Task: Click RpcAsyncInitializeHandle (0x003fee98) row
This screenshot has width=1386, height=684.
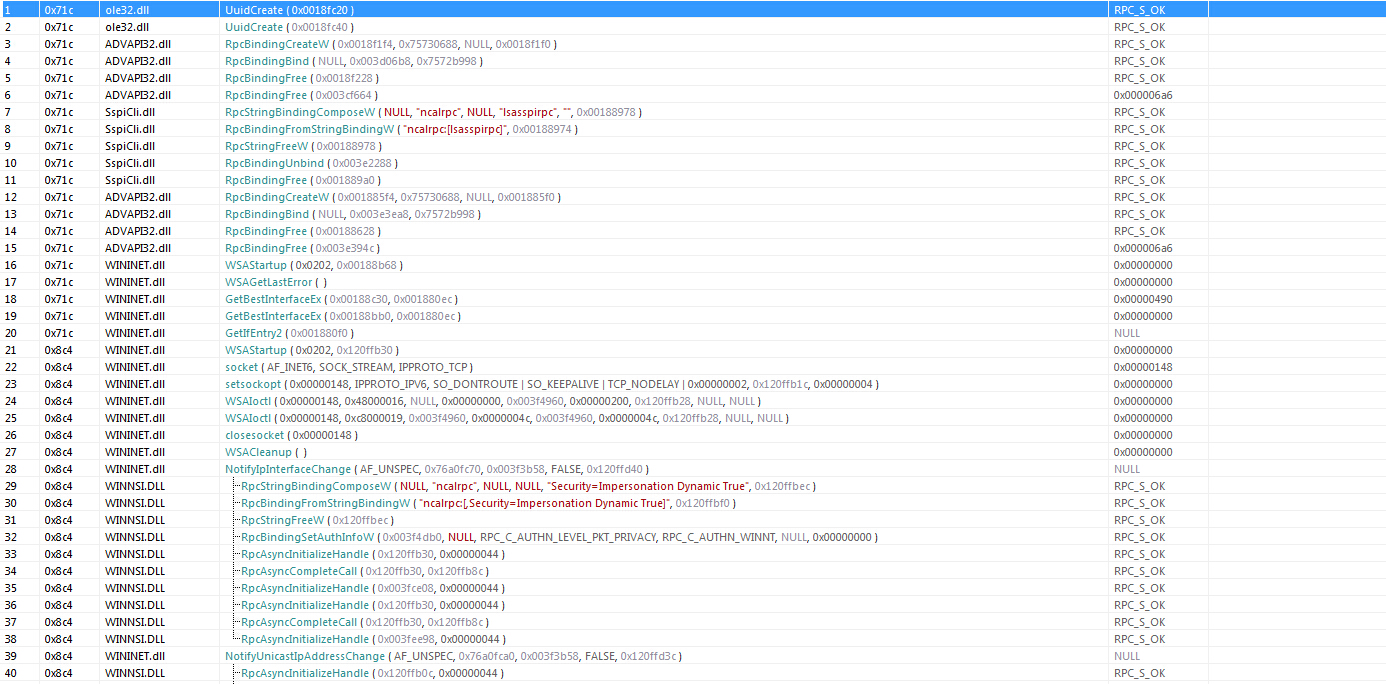Action: click(x=693, y=639)
